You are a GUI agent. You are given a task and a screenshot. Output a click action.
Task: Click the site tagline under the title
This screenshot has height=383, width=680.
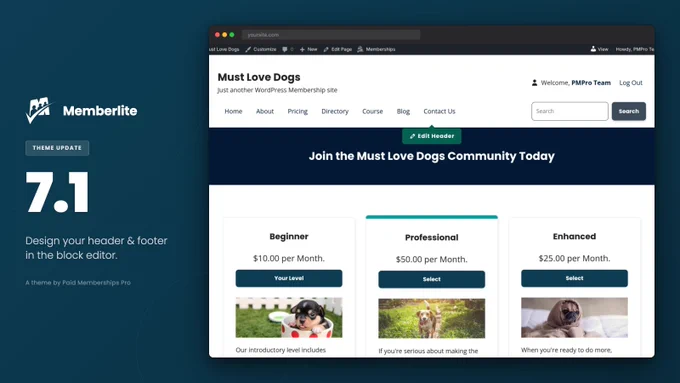277,90
